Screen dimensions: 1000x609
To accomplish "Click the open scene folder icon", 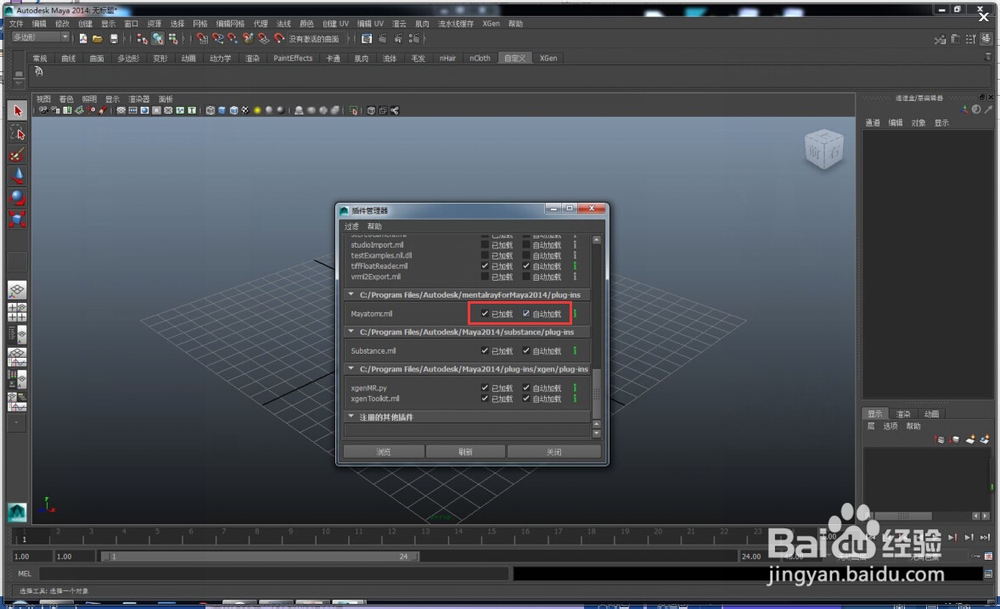I will click(x=98, y=39).
